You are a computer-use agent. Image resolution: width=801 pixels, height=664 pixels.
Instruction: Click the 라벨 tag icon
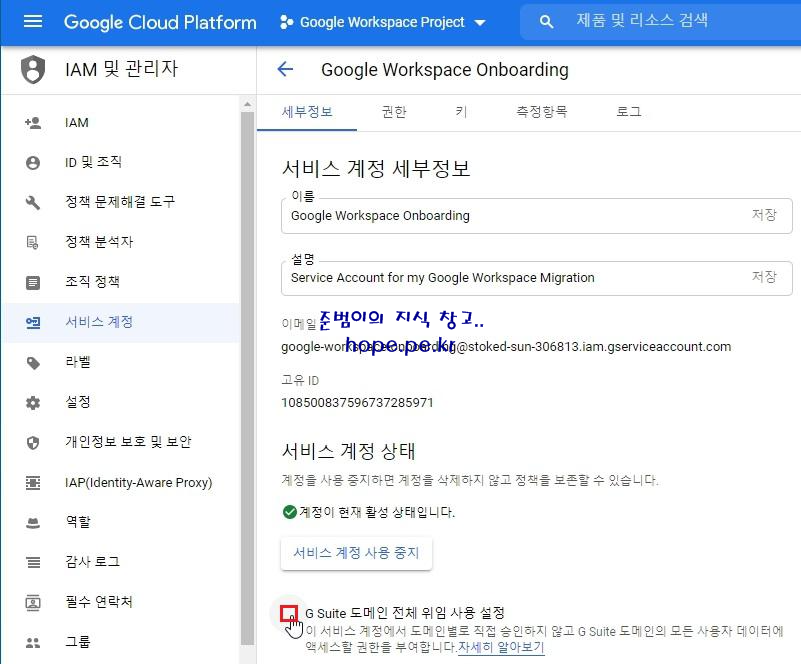[33, 363]
